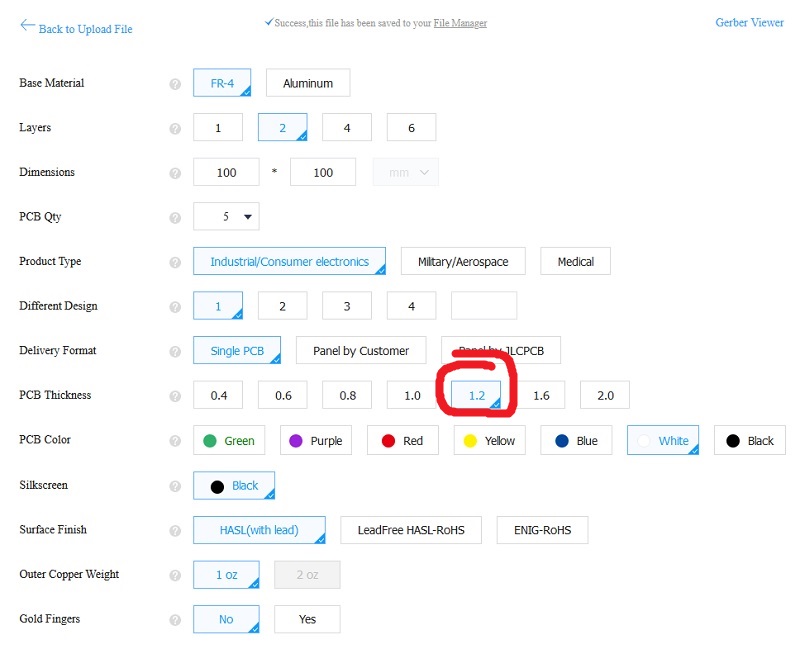Viewport: 800px width, 649px height.
Task: Set PCB thickness to 0.4
Action: pos(218,395)
